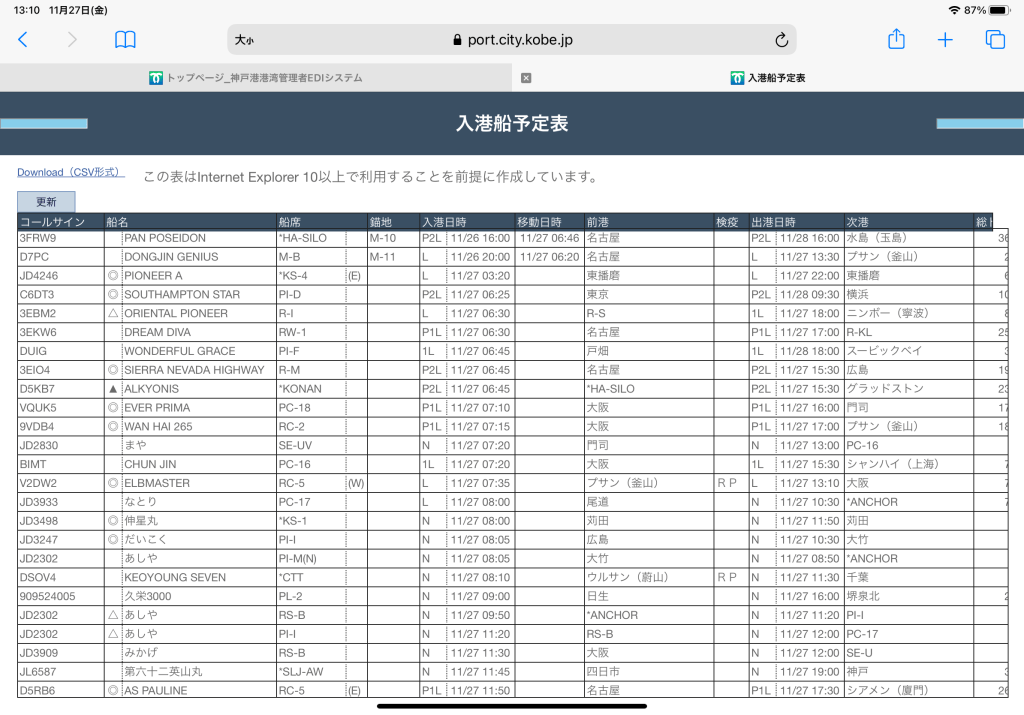Click the Download (CSV形式) link

tap(70, 173)
